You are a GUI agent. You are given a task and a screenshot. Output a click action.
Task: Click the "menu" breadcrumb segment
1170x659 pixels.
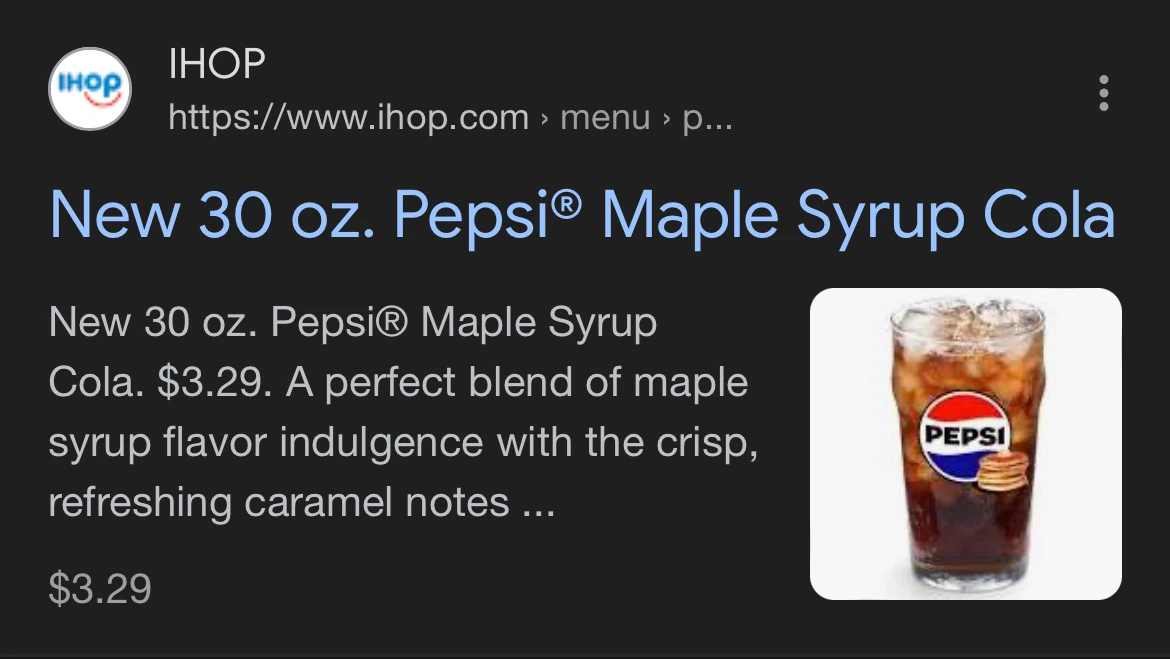(x=605, y=118)
